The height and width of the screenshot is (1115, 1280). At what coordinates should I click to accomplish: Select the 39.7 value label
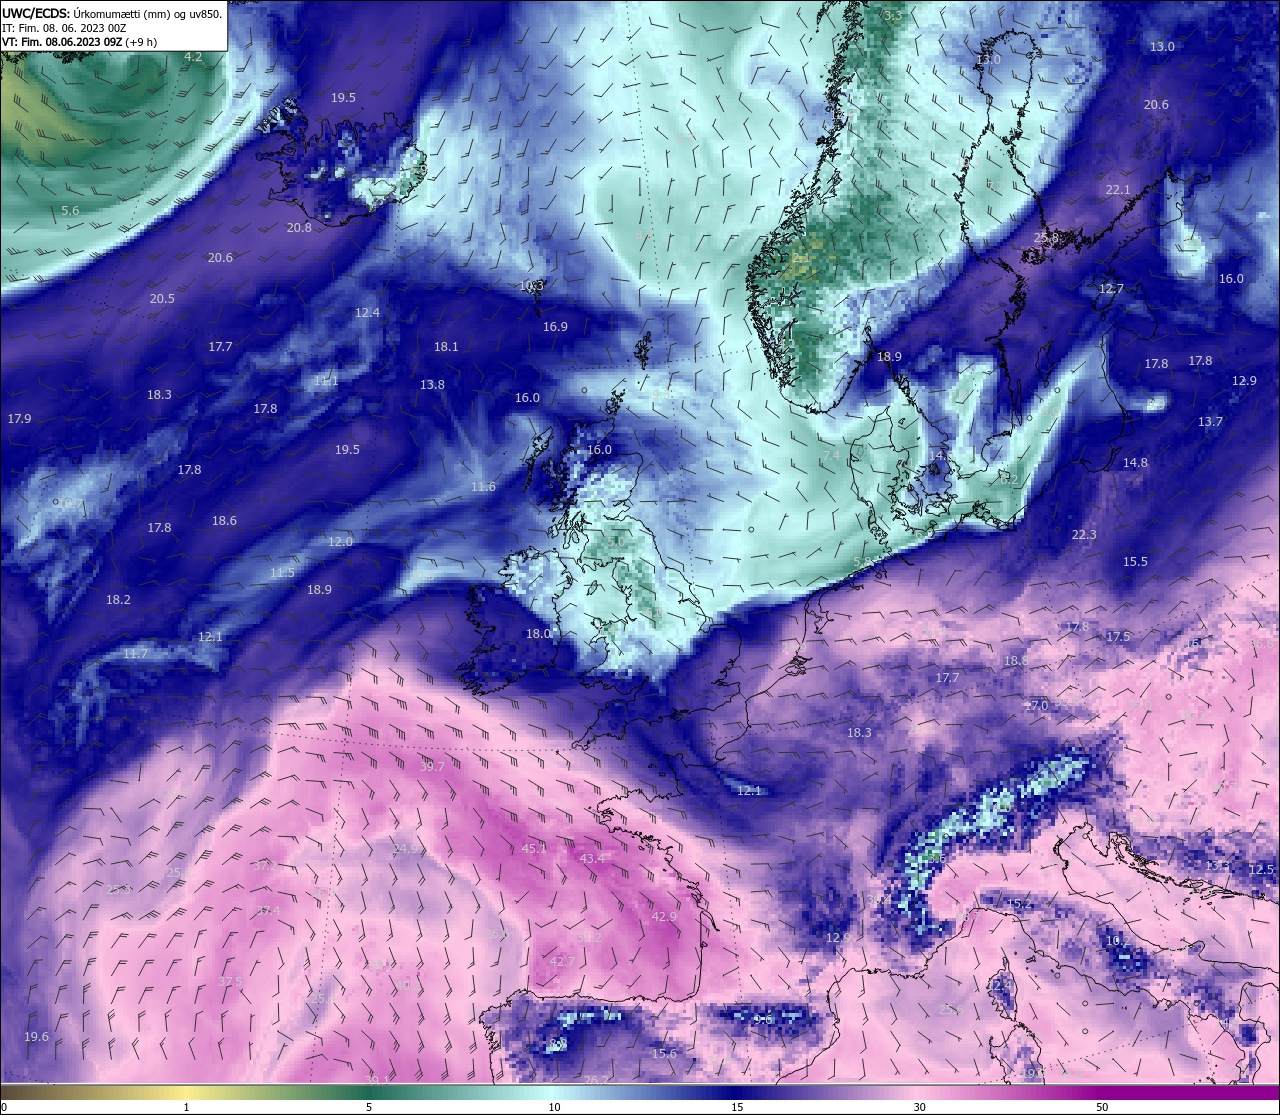coord(432,766)
